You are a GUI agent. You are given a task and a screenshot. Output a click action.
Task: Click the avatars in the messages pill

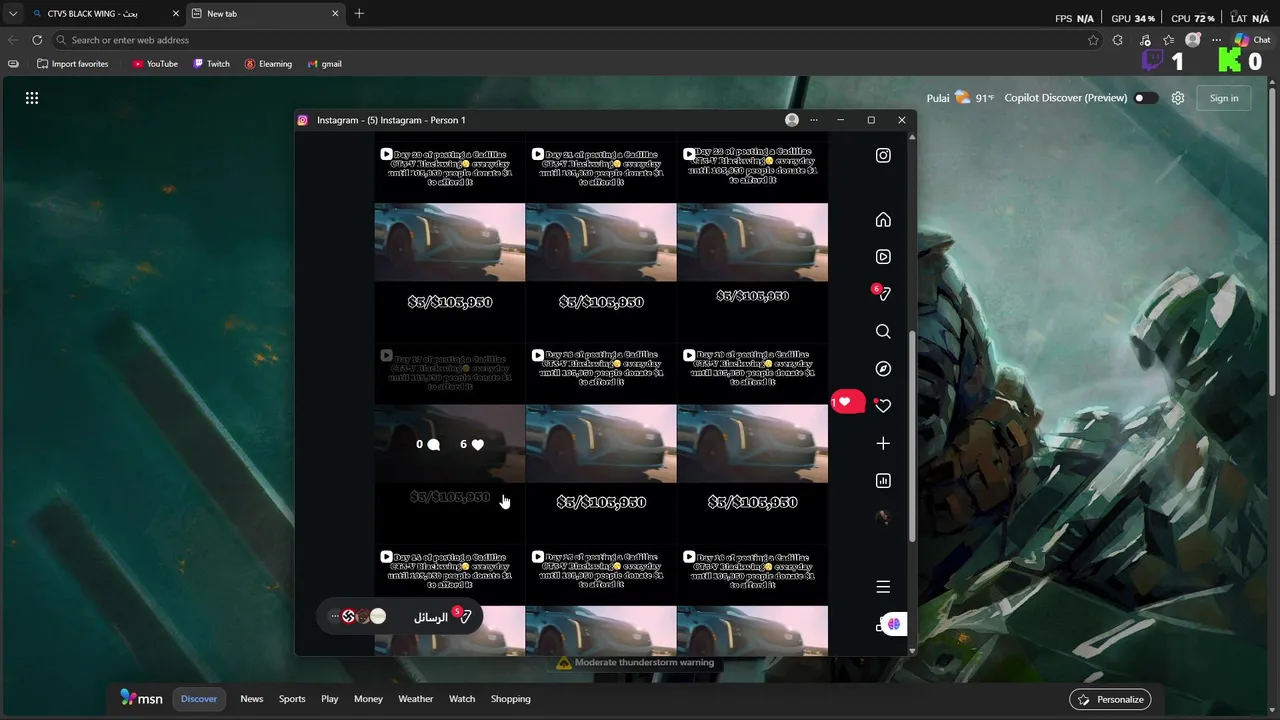click(x=363, y=617)
